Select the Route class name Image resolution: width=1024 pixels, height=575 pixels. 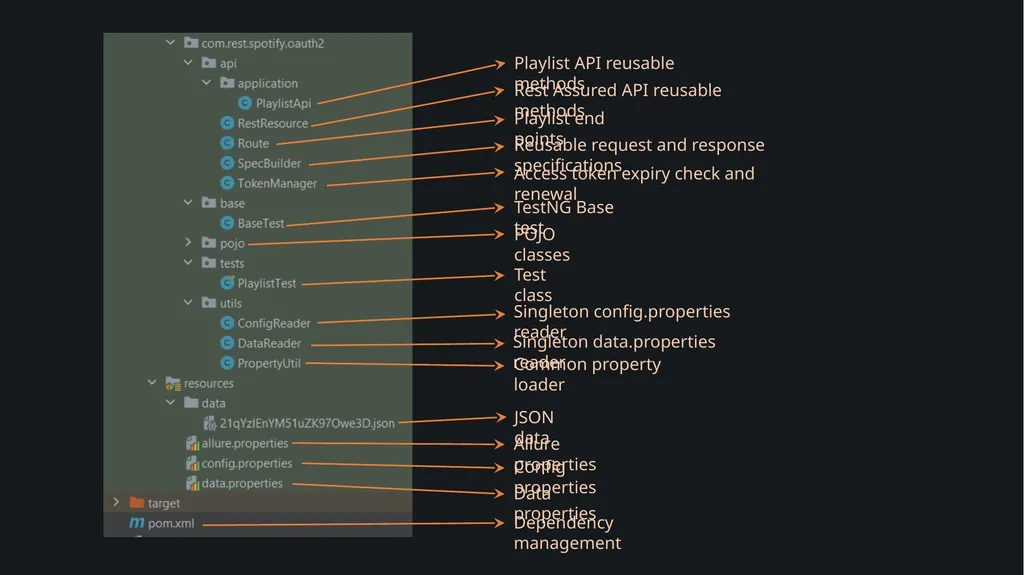[x=253, y=143]
